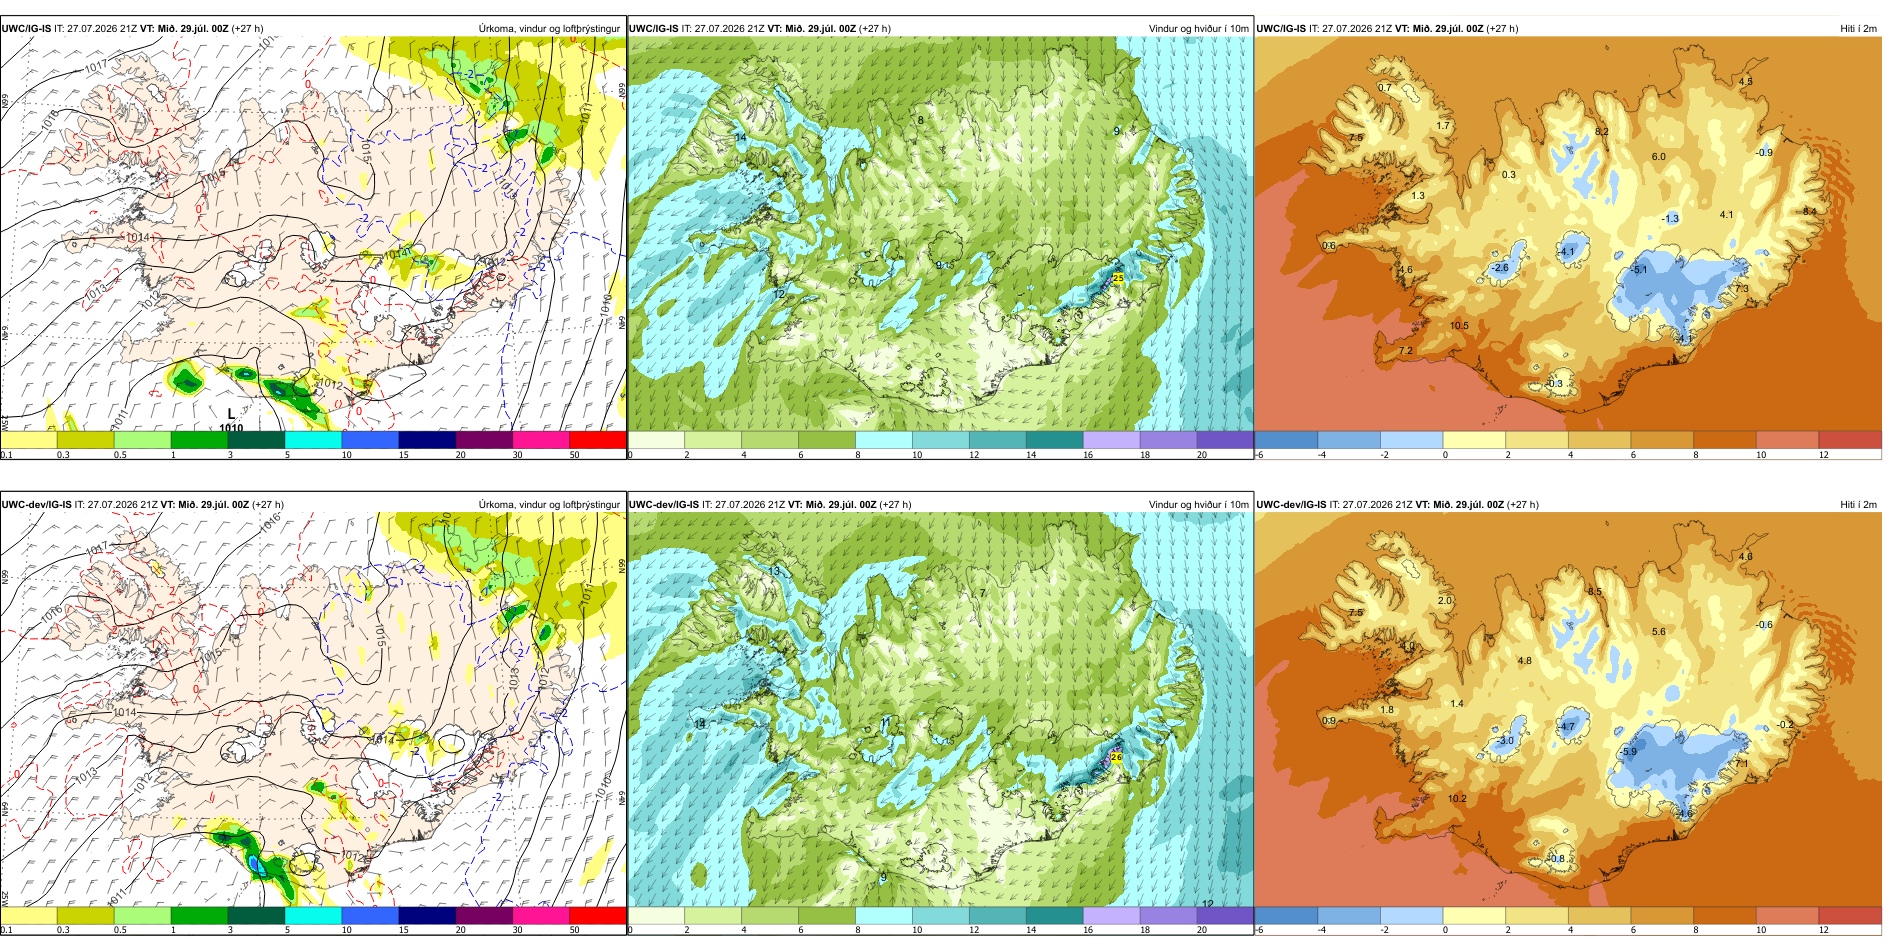Click the top "Hiti í 2m" panel title
This screenshot has width=1900, height=950.
click(1858, 28)
